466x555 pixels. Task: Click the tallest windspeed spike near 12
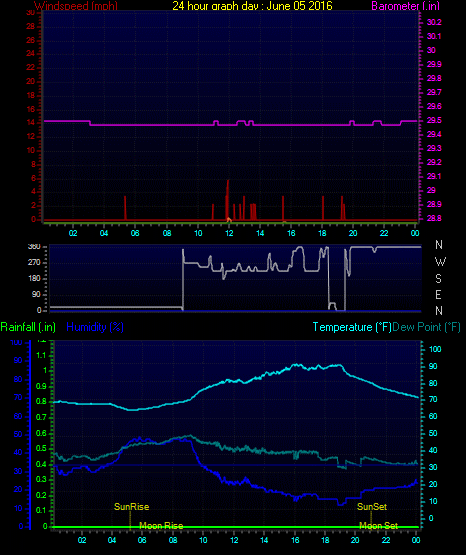coord(228,199)
